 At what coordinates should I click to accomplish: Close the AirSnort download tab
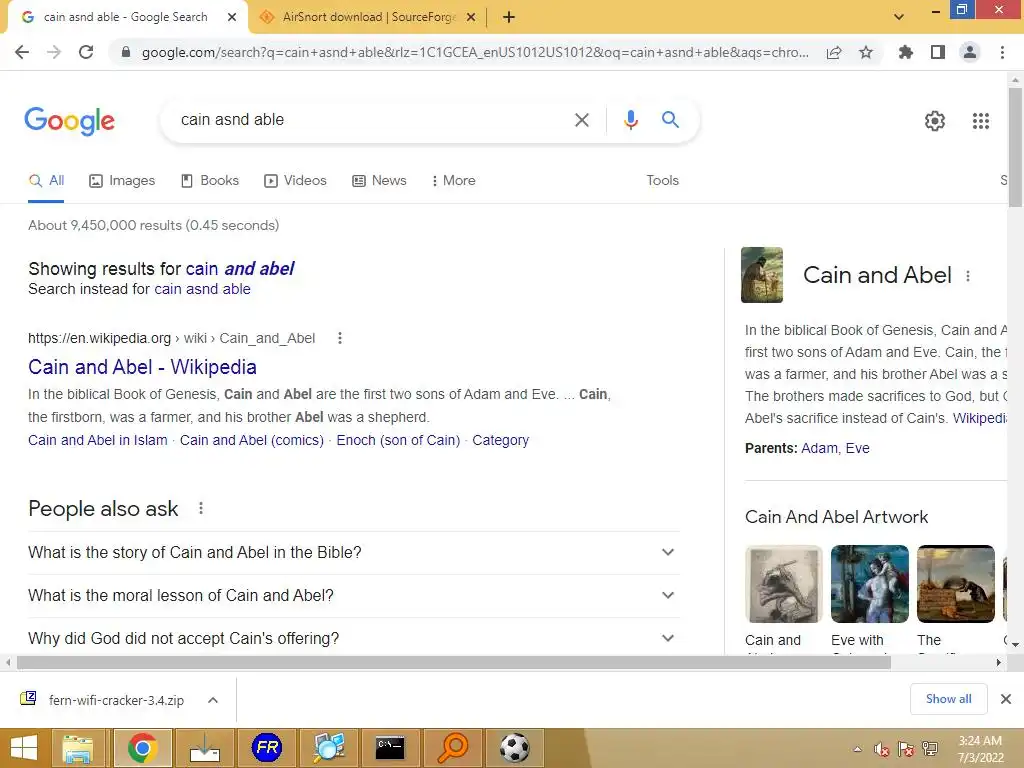pos(471,18)
